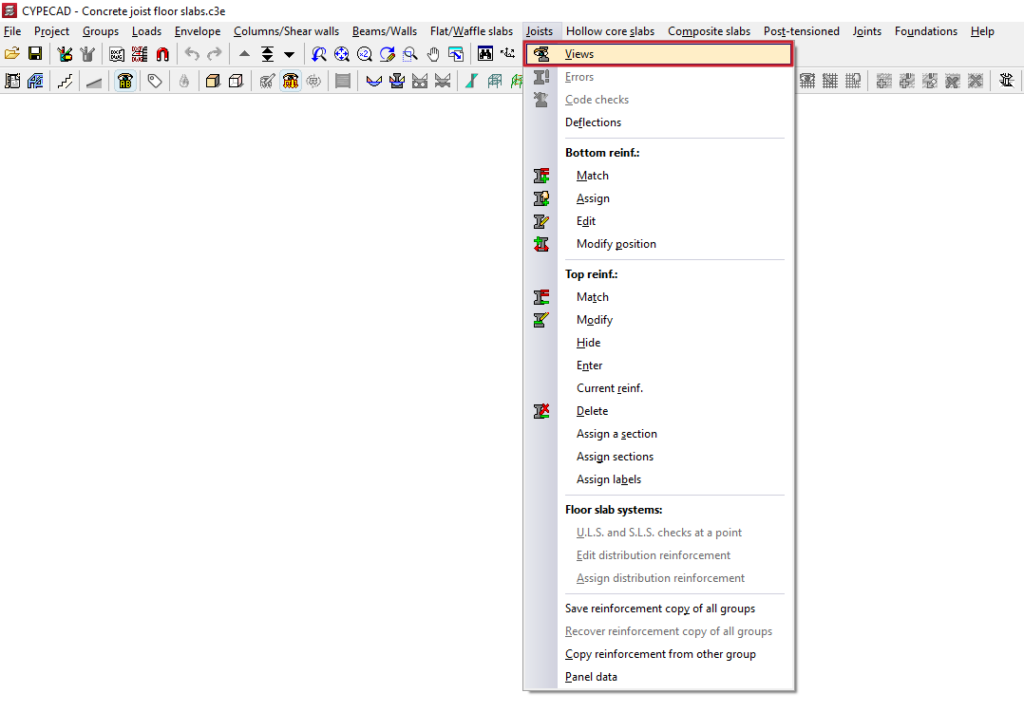1024x712 pixels.
Task: Open the Project menu
Action: tap(52, 31)
